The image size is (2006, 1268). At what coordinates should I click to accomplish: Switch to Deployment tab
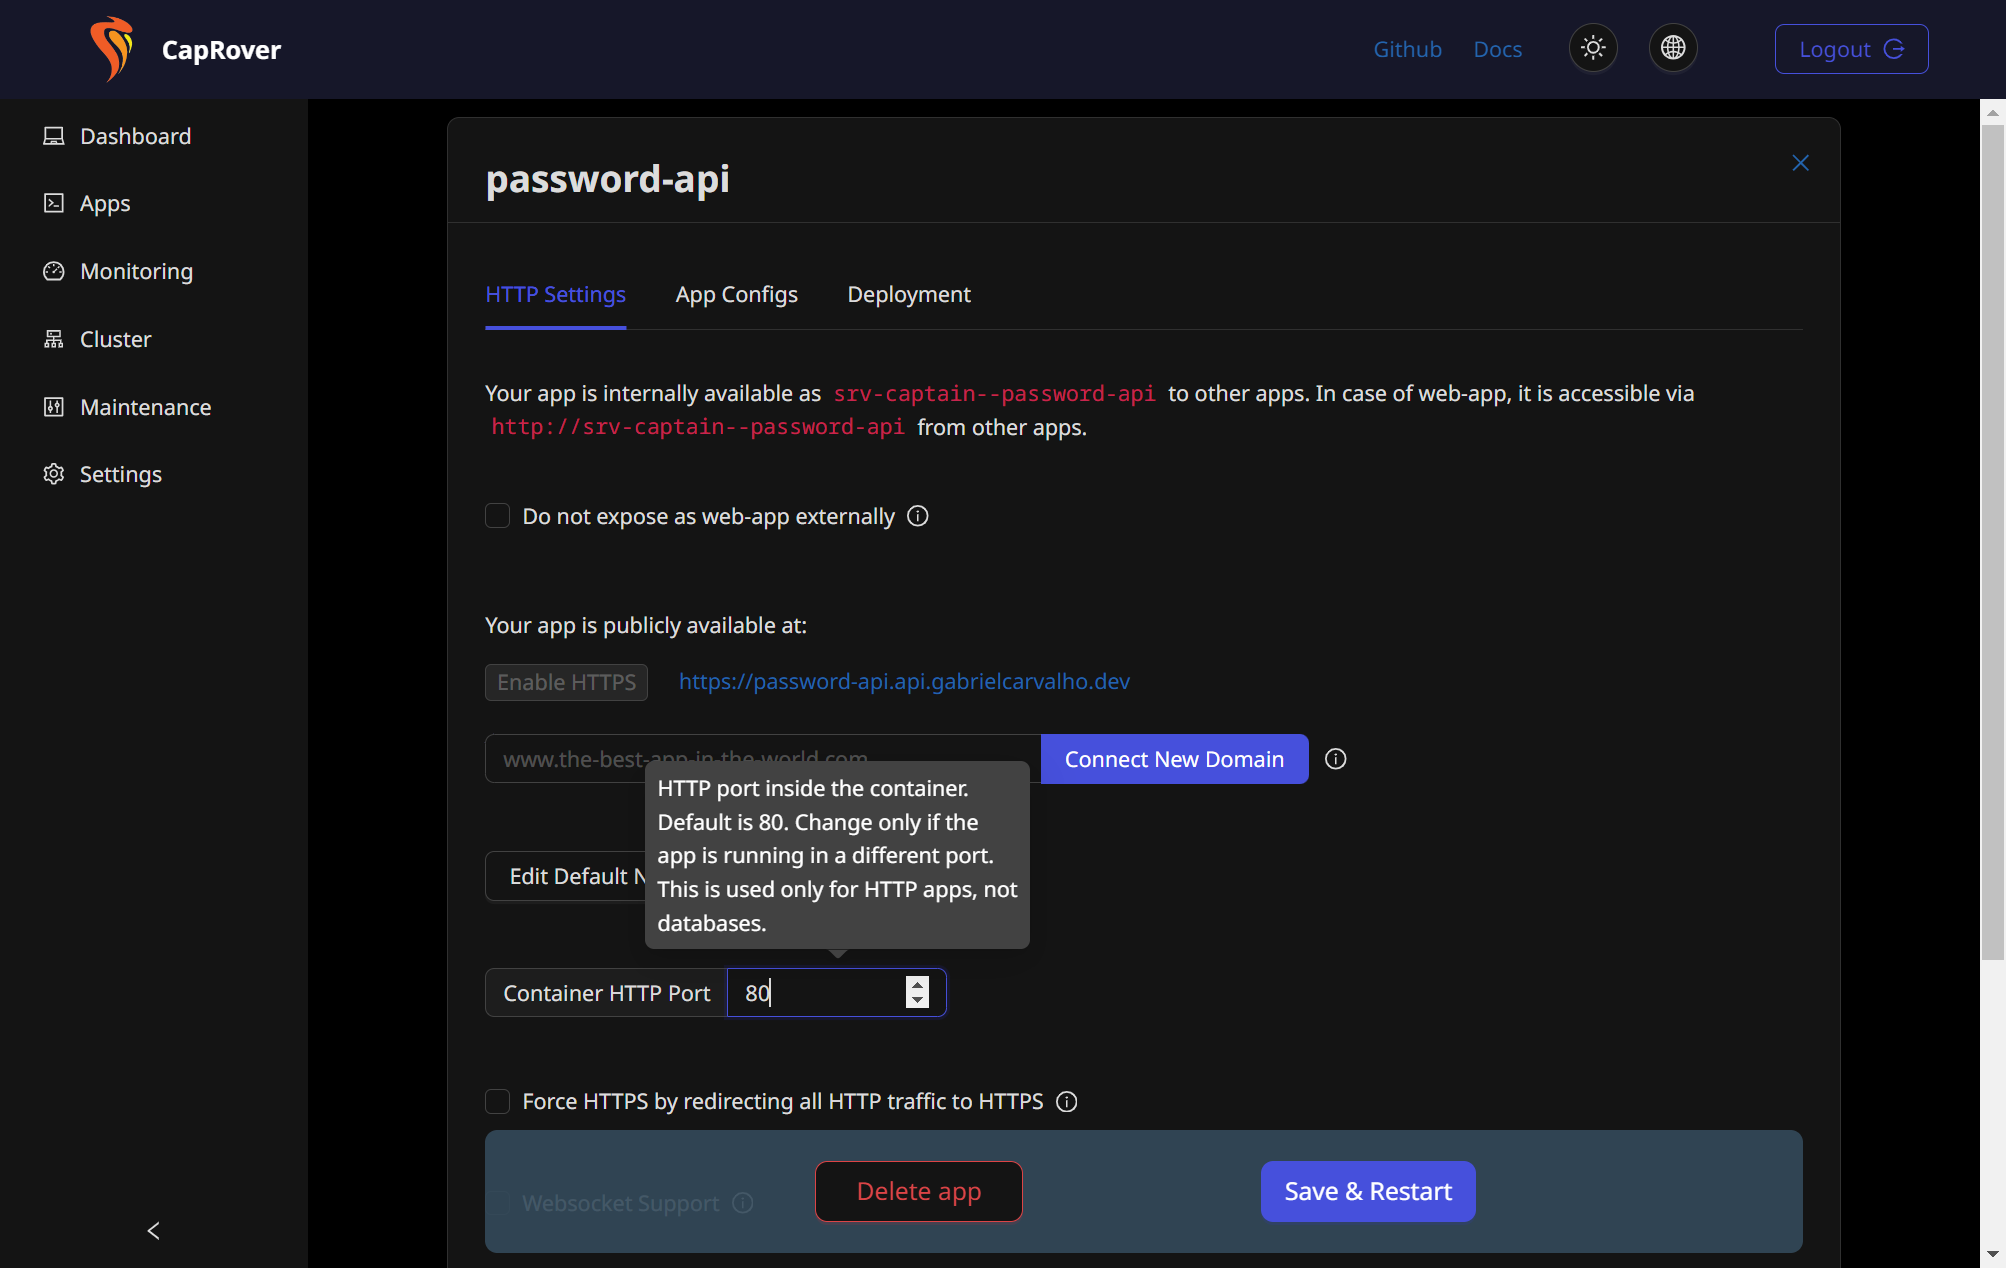click(908, 294)
